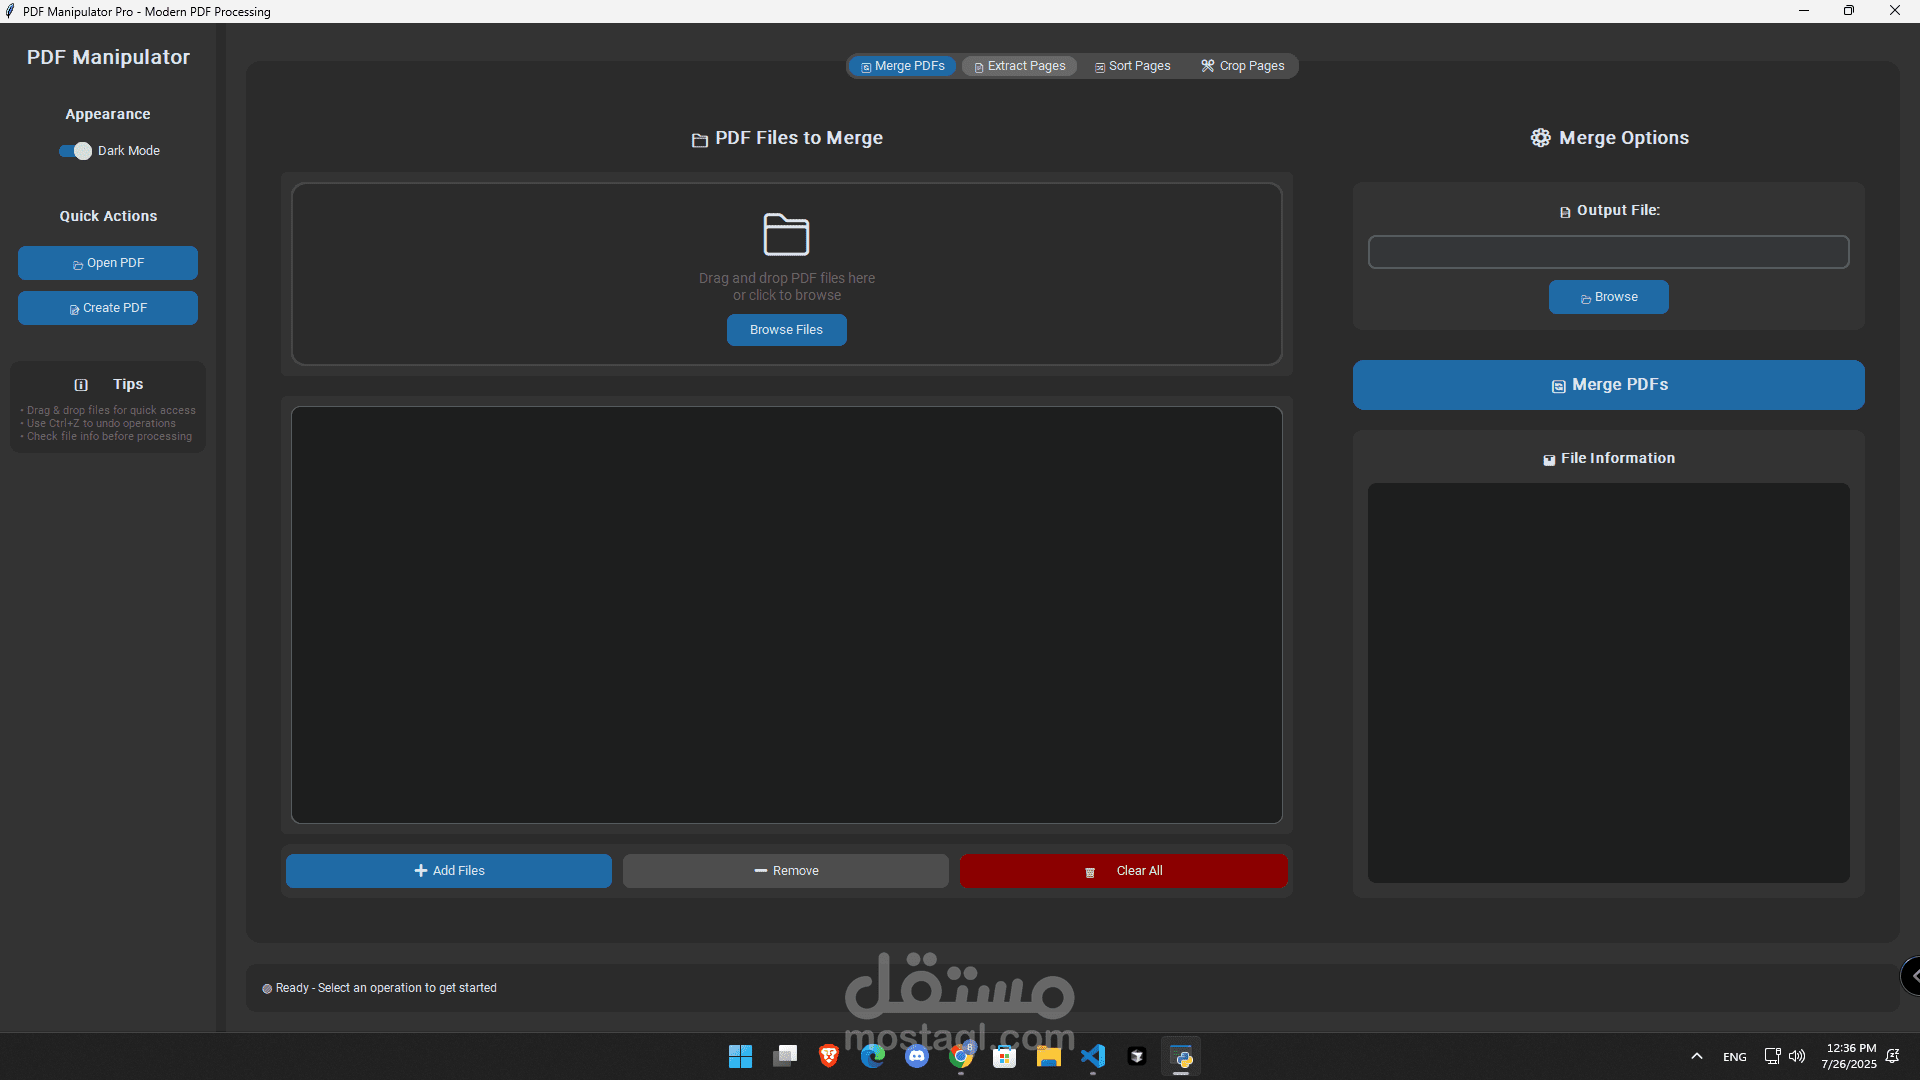Click the Brave browser taskbar icon
Image resolution: width=1920 pixels, height=1080 pixels.
coord(829,1056)
